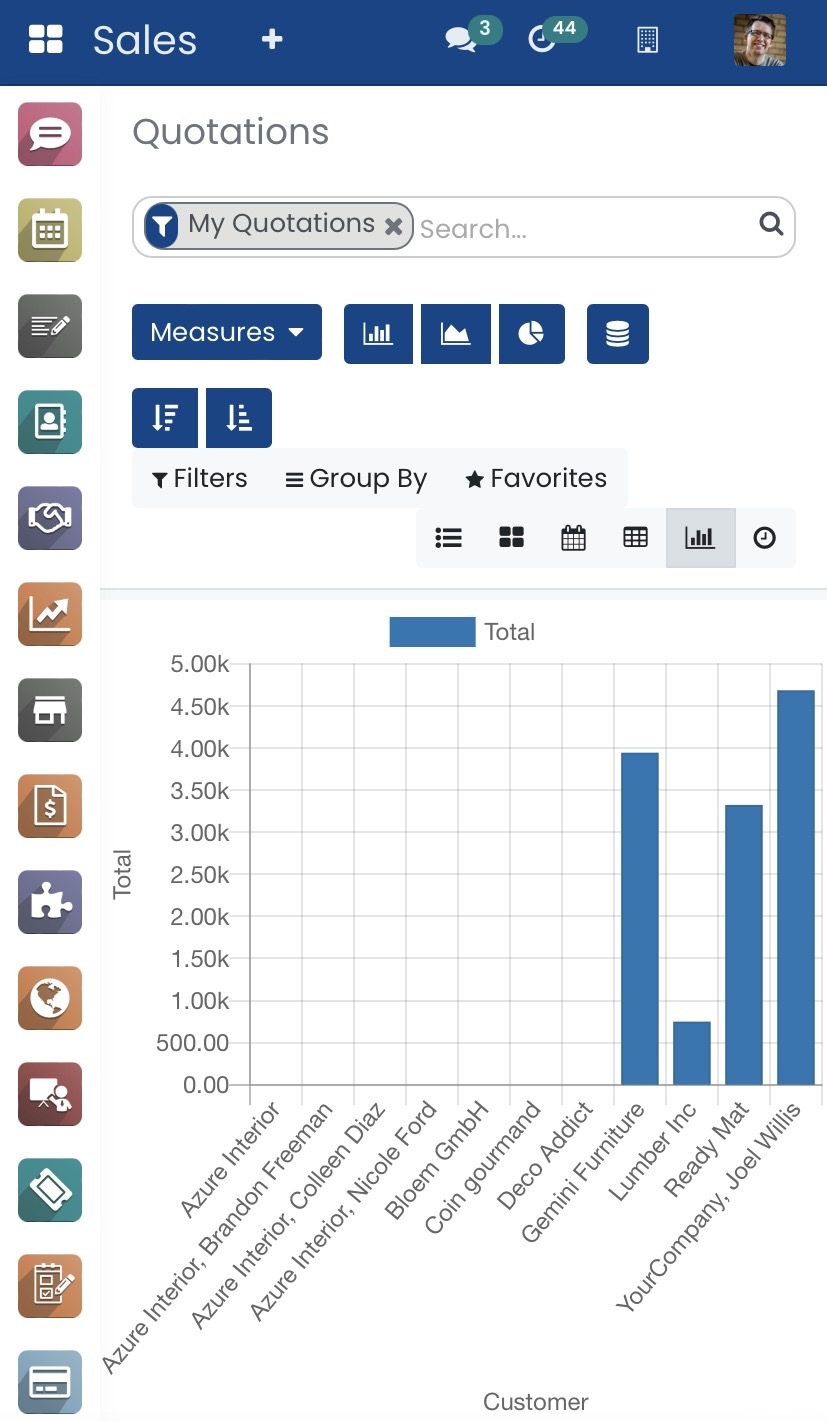Open the Discuss app in sidebar
Image resolution: width=827 pixels, height=1421 pixels.
pos(50,134)
